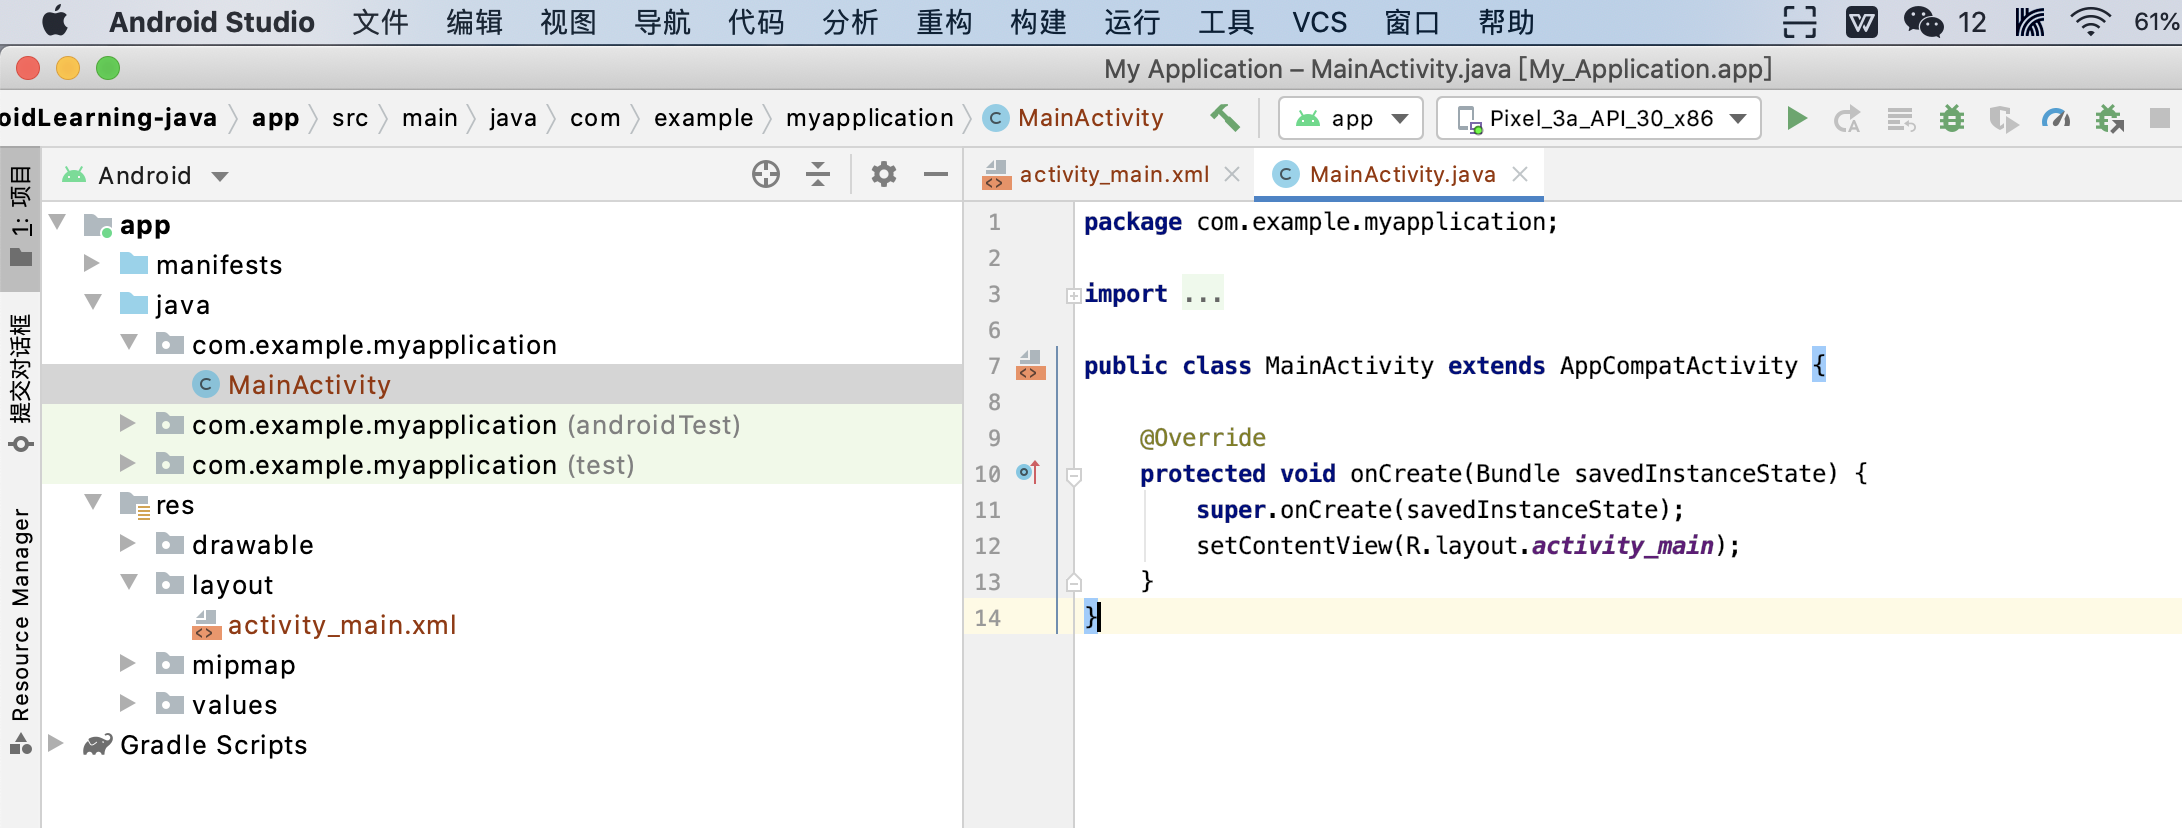Screen dimensions: 2182x828
Task: Click AppCompatActivity in class declaration
Action: point(1678,365)
